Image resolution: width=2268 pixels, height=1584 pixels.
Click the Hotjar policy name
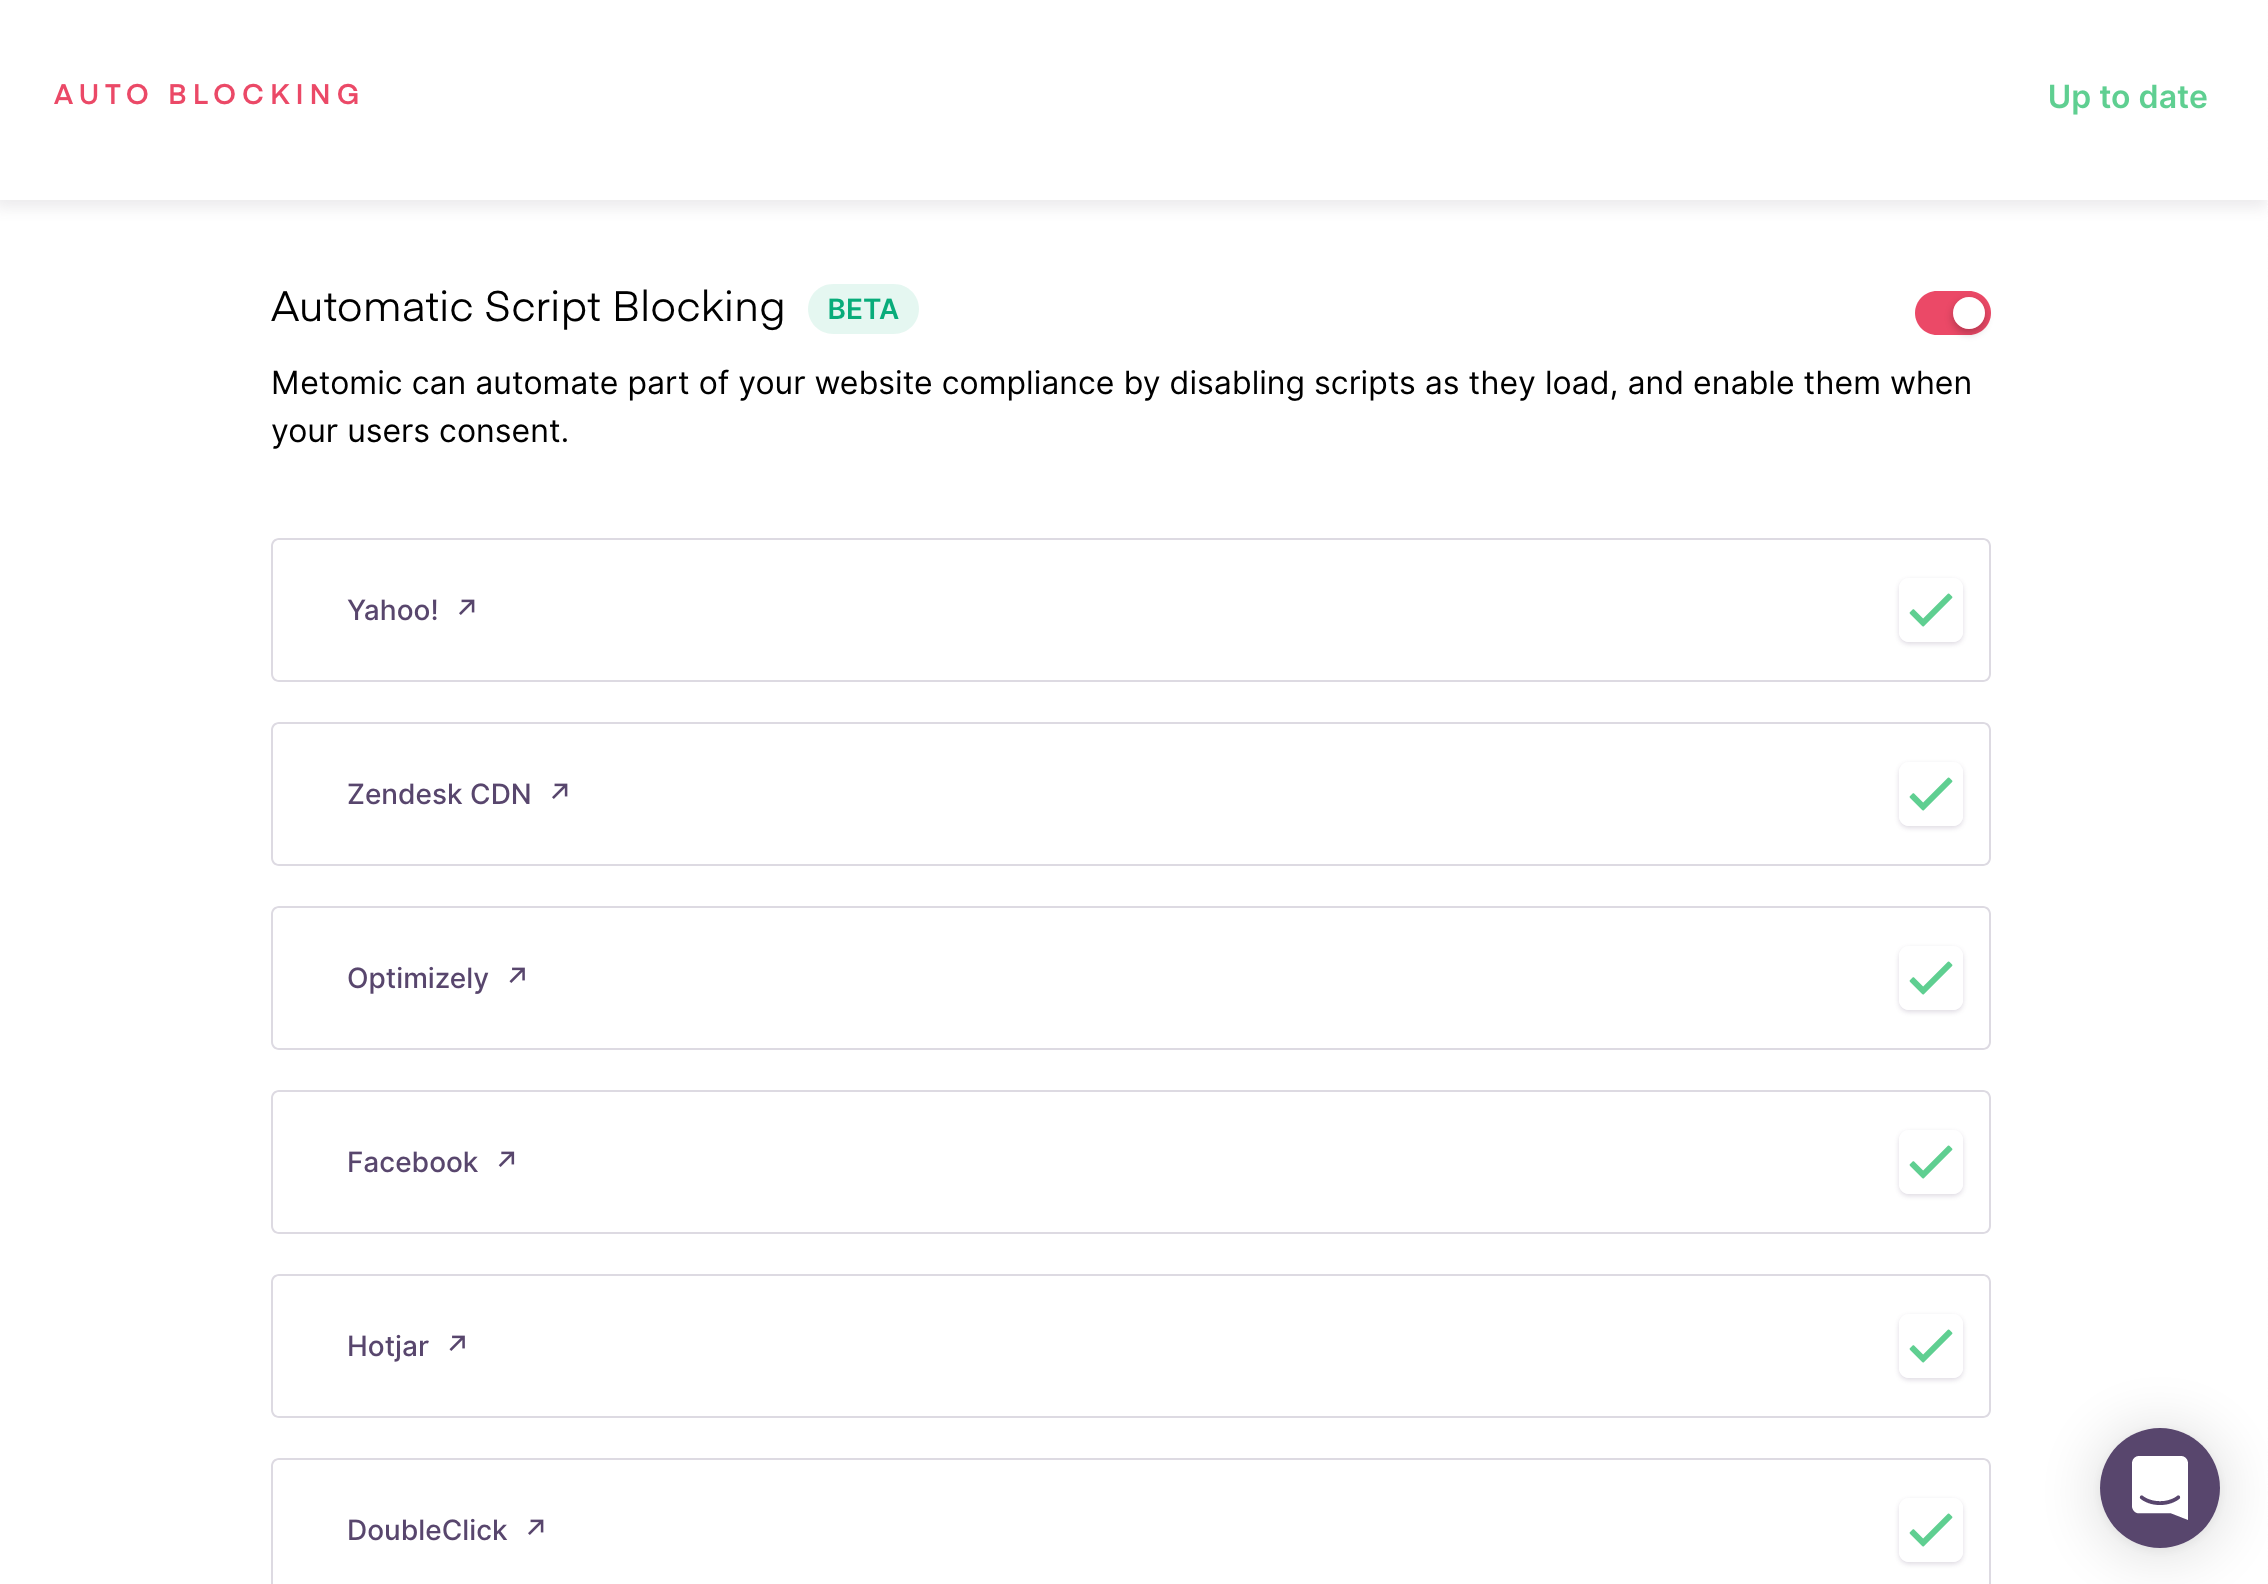pyautogui.click(x=388, y=1346)
